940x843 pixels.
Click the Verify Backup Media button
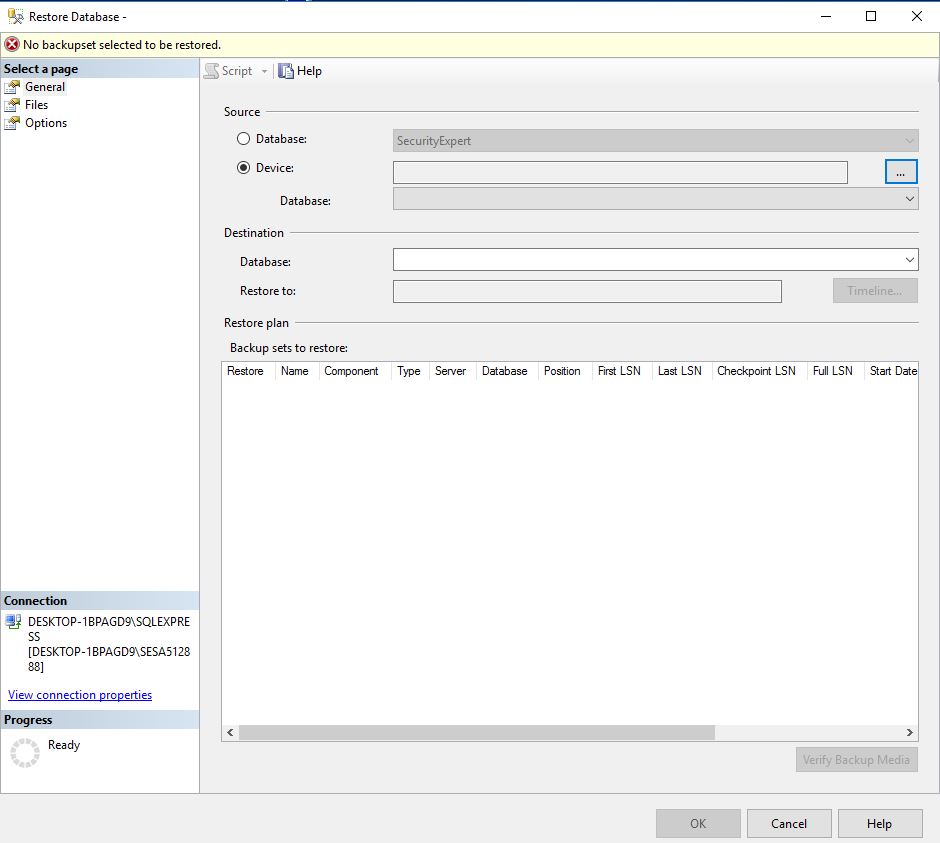point(857,760)
